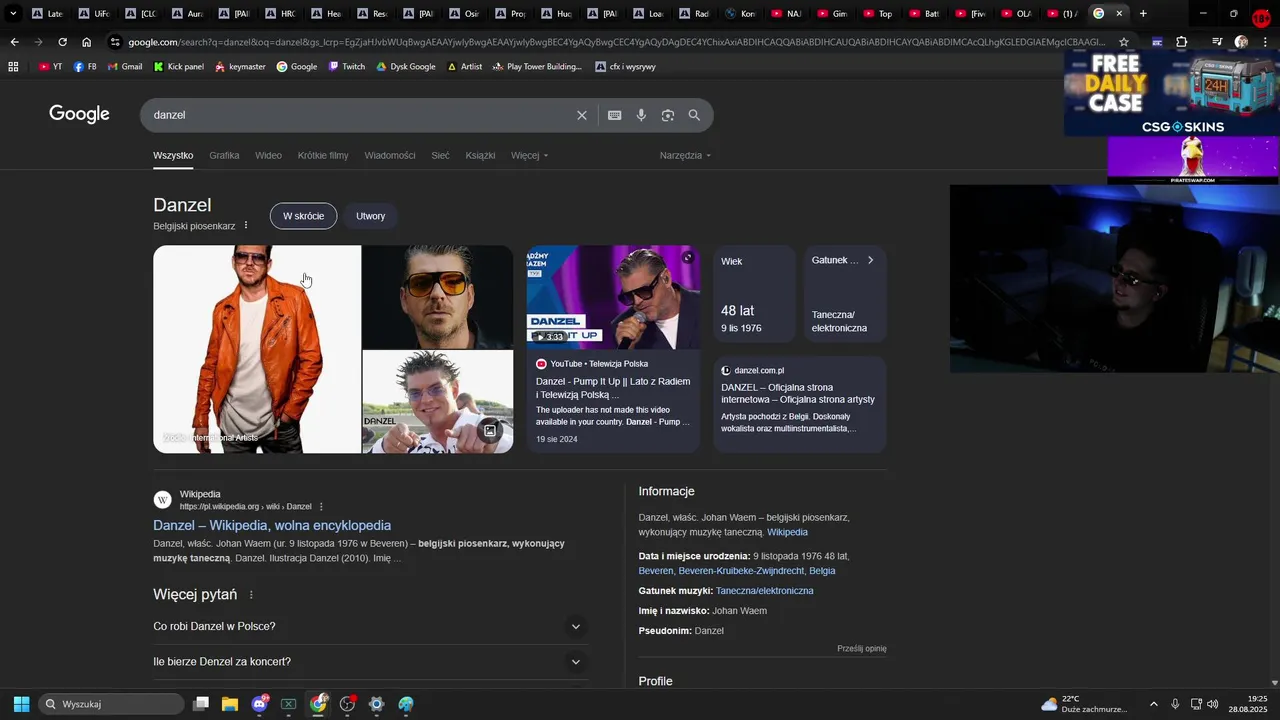Image resolution: width=1280 pixels, height=720 pixels.
Task: Click the Belgia link
Action: (x=822, y=571)
